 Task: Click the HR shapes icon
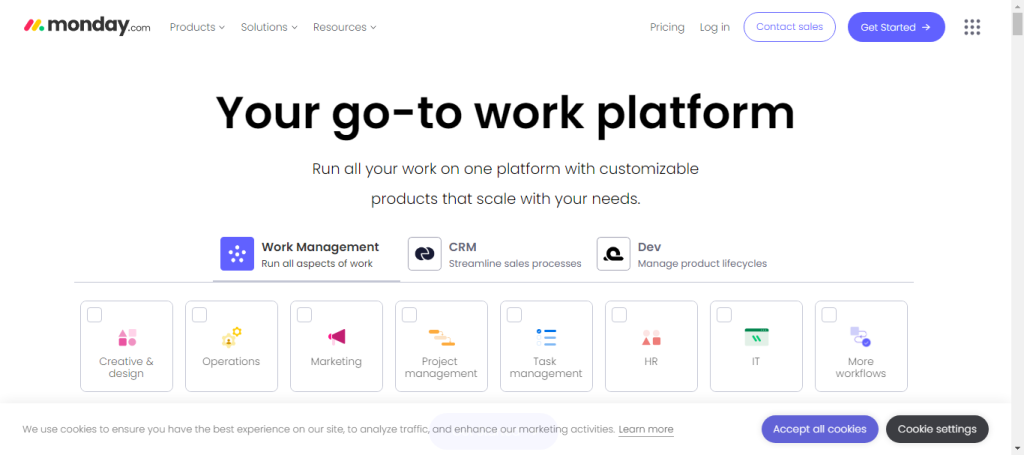click(x=651, y=337)
